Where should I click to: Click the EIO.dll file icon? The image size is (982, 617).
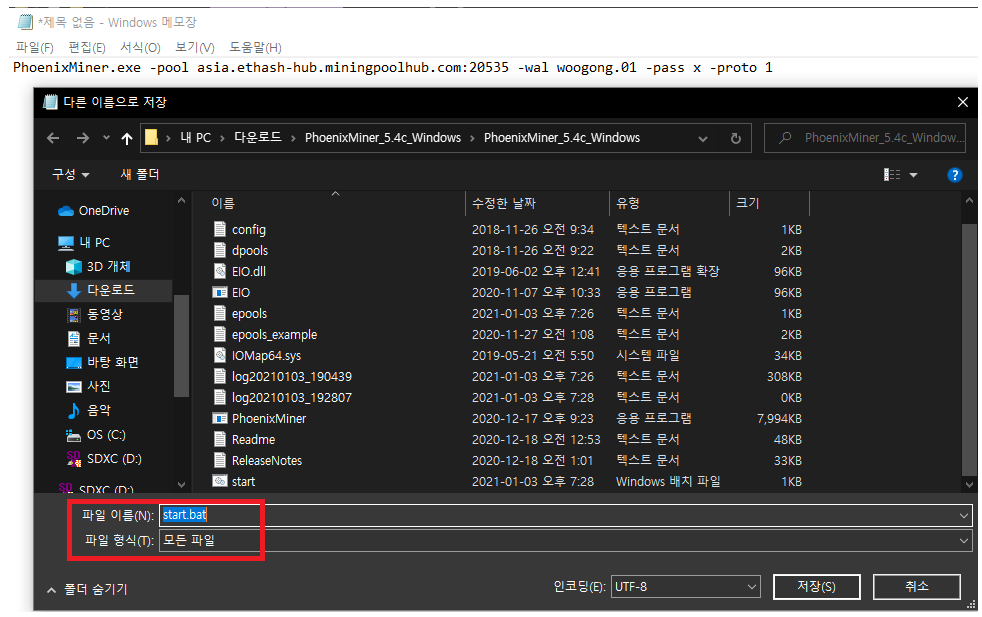220,271
